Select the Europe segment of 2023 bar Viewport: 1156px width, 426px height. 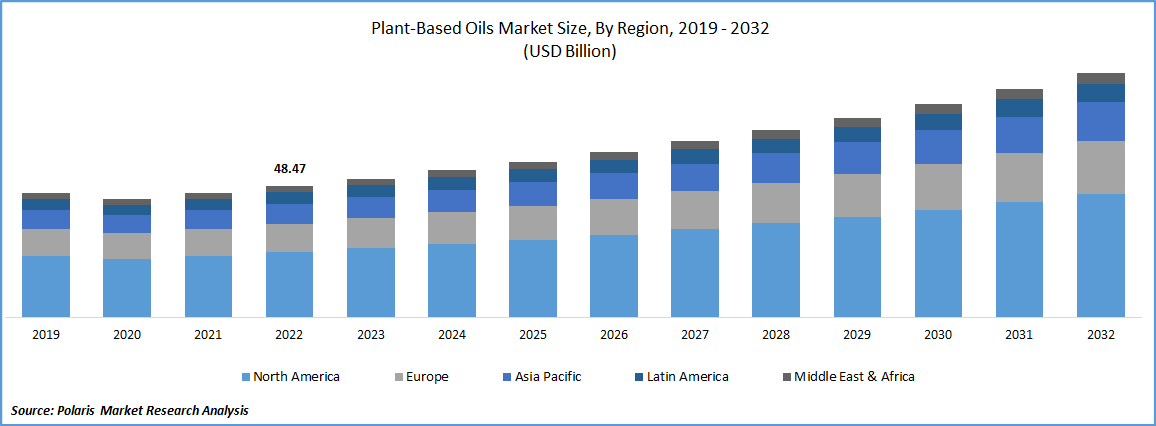tap(371, 233)
